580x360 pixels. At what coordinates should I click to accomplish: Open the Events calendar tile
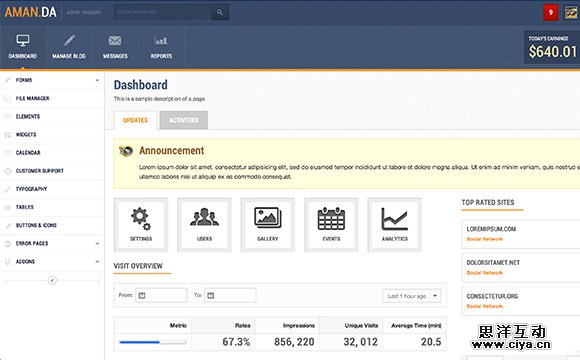pos(331,225)
